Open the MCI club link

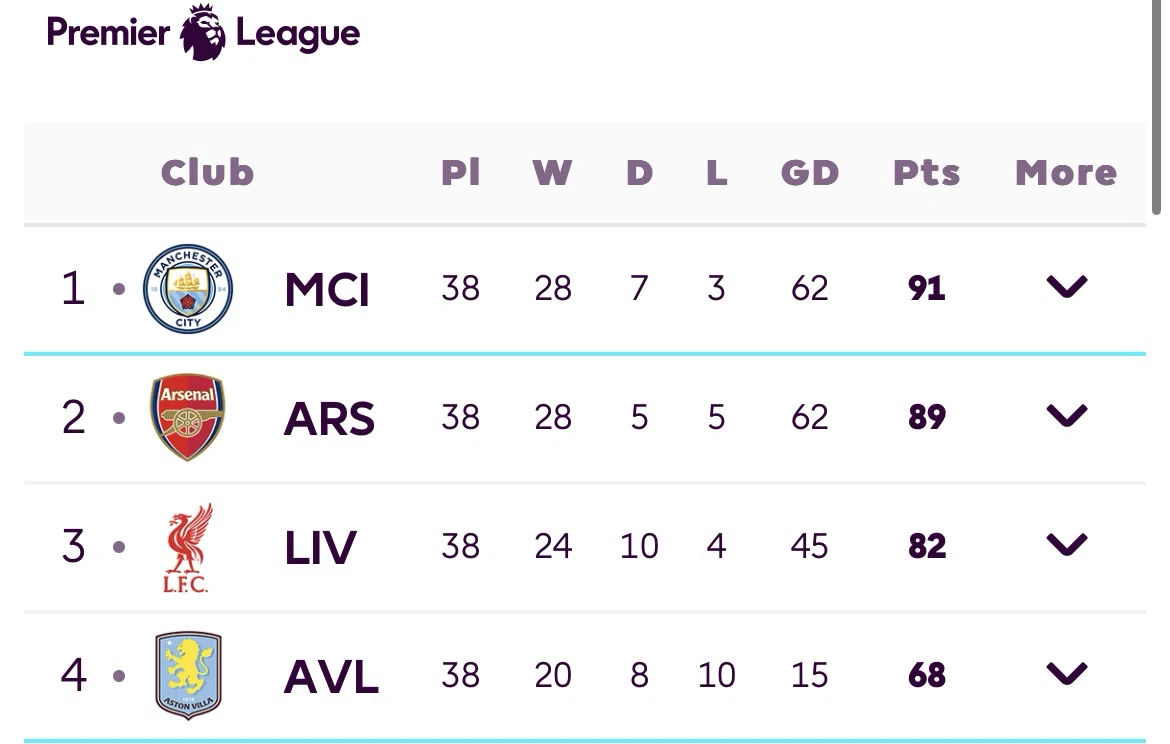pyautogui.click(x=327, y=290)
